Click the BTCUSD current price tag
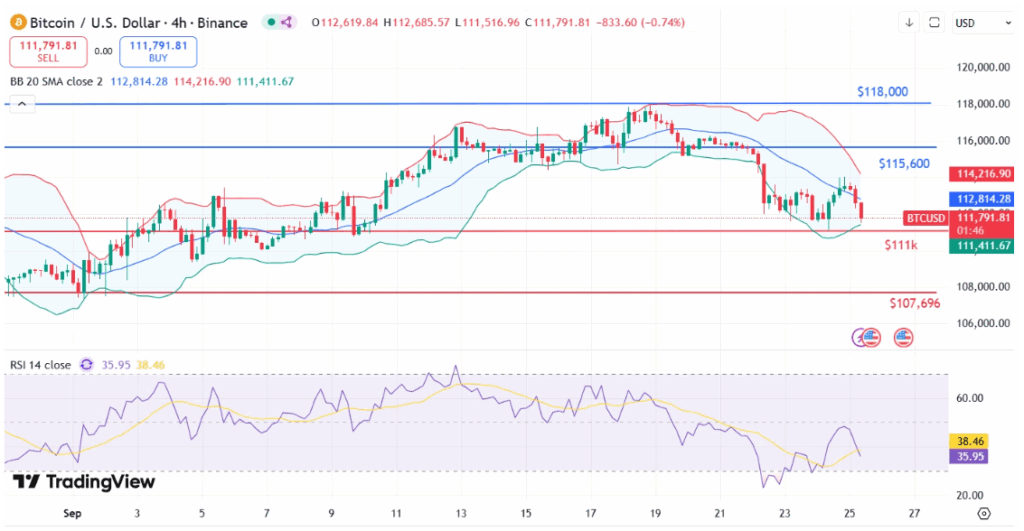 click(925, 218)
